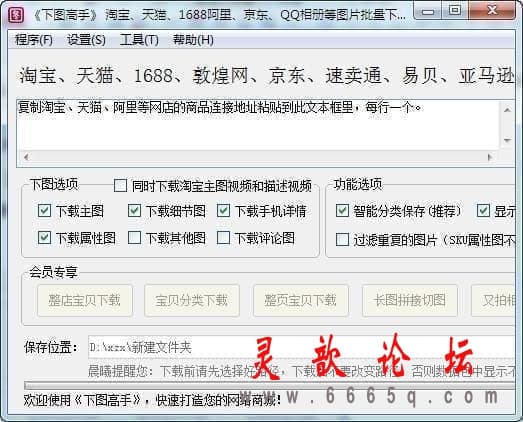Viewport: 523px width, 422px height.
Task: Enable 下载评论图 checkbox
Action: tap(223, 238)
